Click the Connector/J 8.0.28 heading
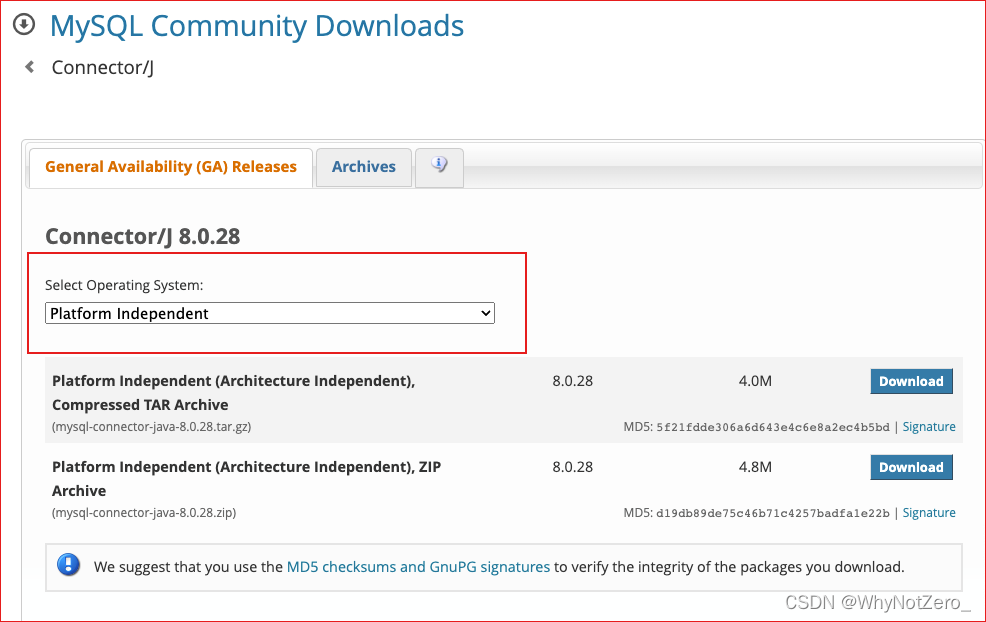The height and width of the screenshot is (622, 986). click(x=142, y=236)
